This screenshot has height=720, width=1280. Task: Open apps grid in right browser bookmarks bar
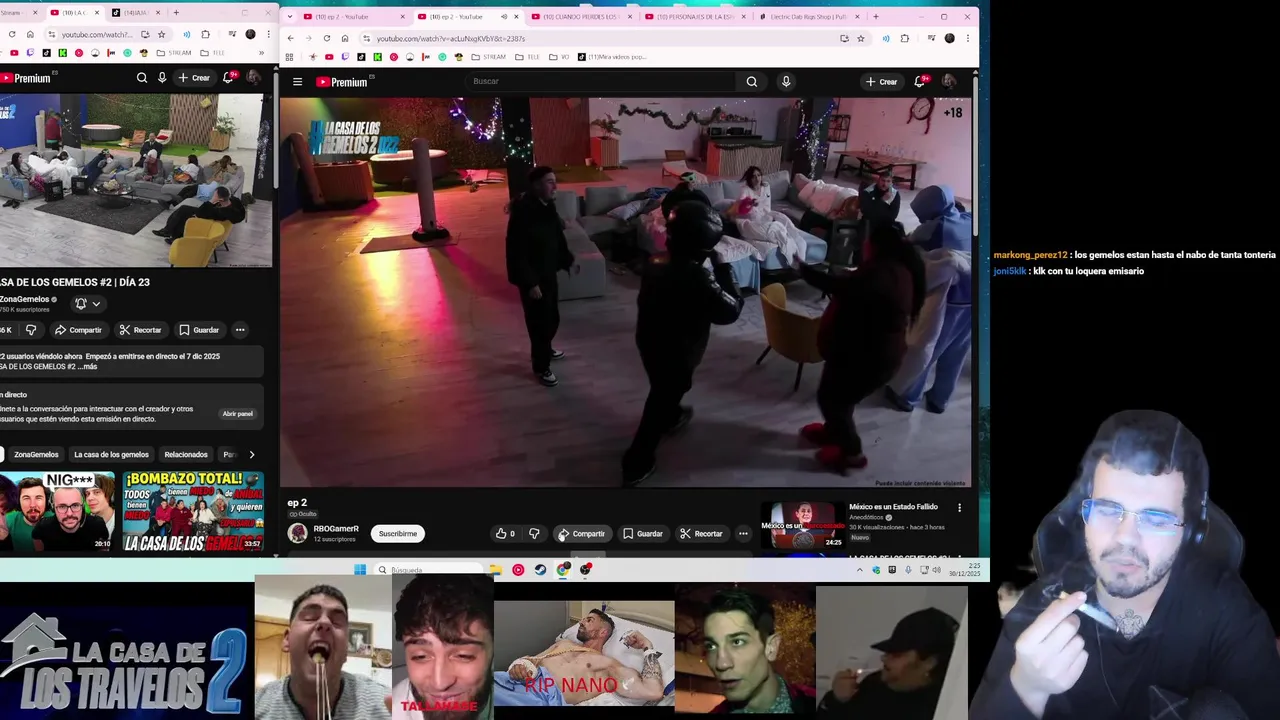tap(290, 57)
